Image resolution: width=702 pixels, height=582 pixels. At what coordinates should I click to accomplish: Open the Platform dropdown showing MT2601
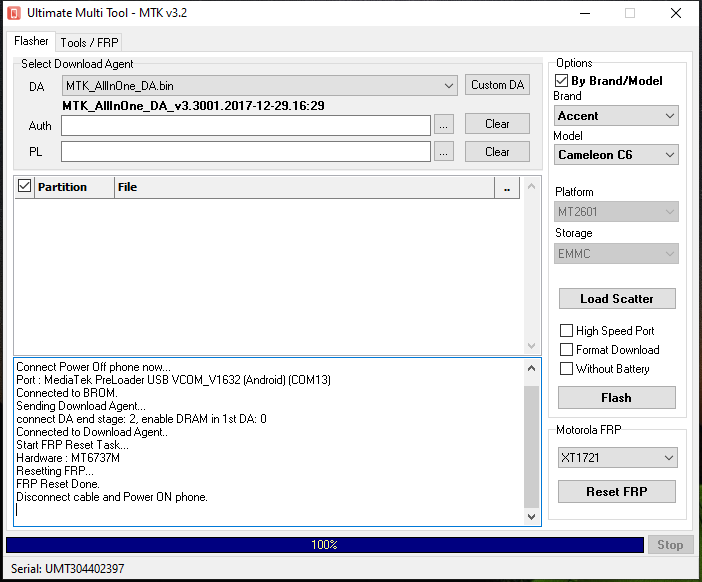[616, 211]
